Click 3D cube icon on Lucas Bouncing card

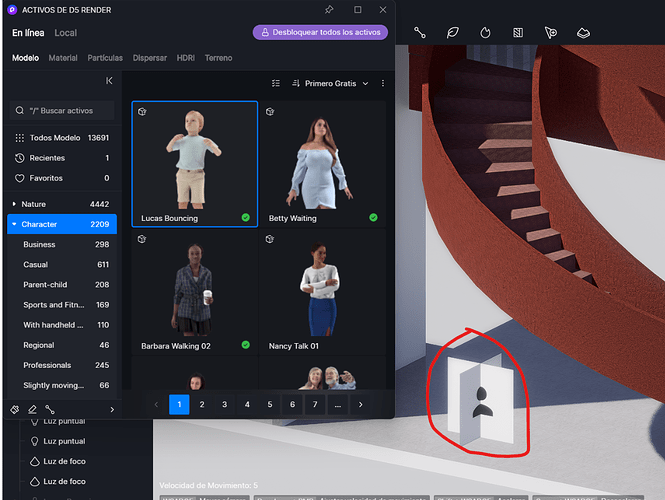click(142, 112)
